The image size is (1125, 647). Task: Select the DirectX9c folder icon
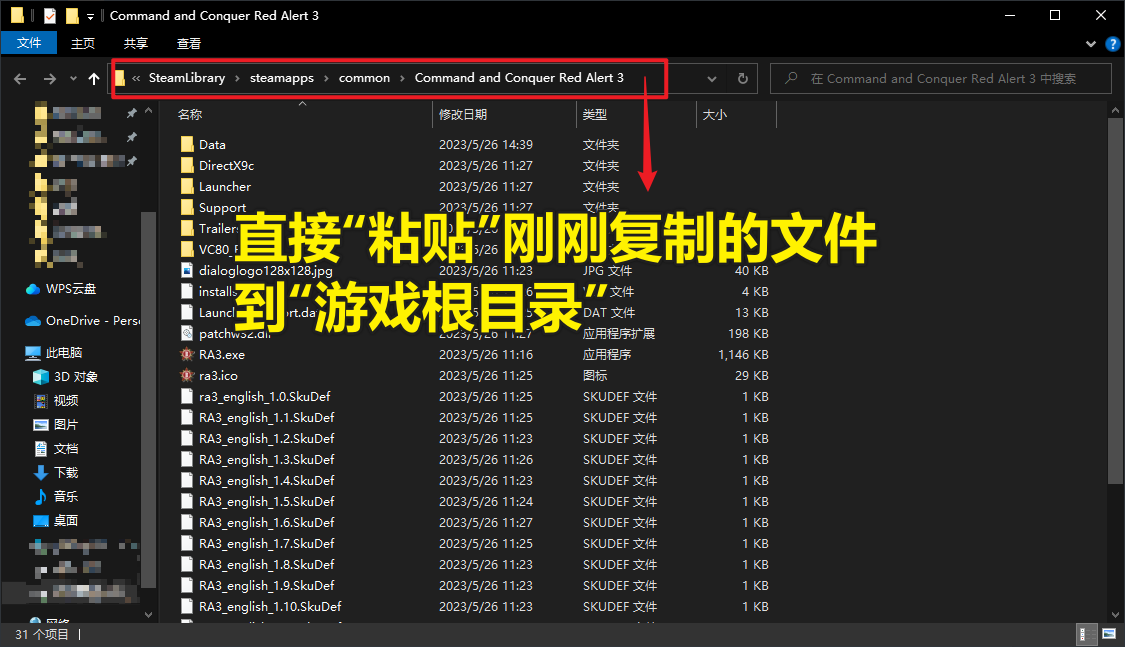click(x=187, y=165)
